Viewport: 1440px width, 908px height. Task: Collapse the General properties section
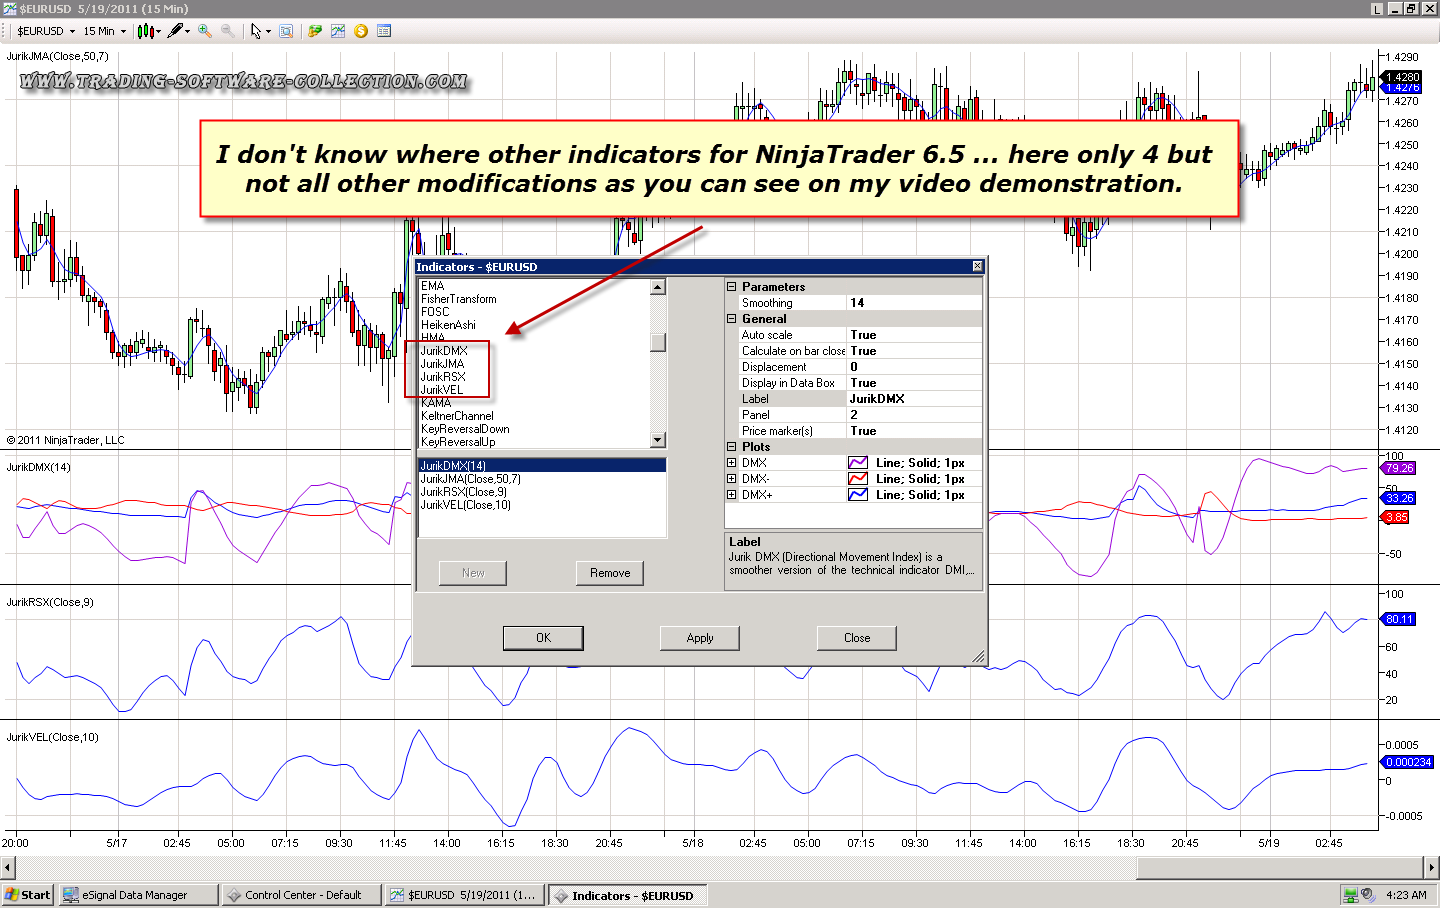tap(731, 319)
